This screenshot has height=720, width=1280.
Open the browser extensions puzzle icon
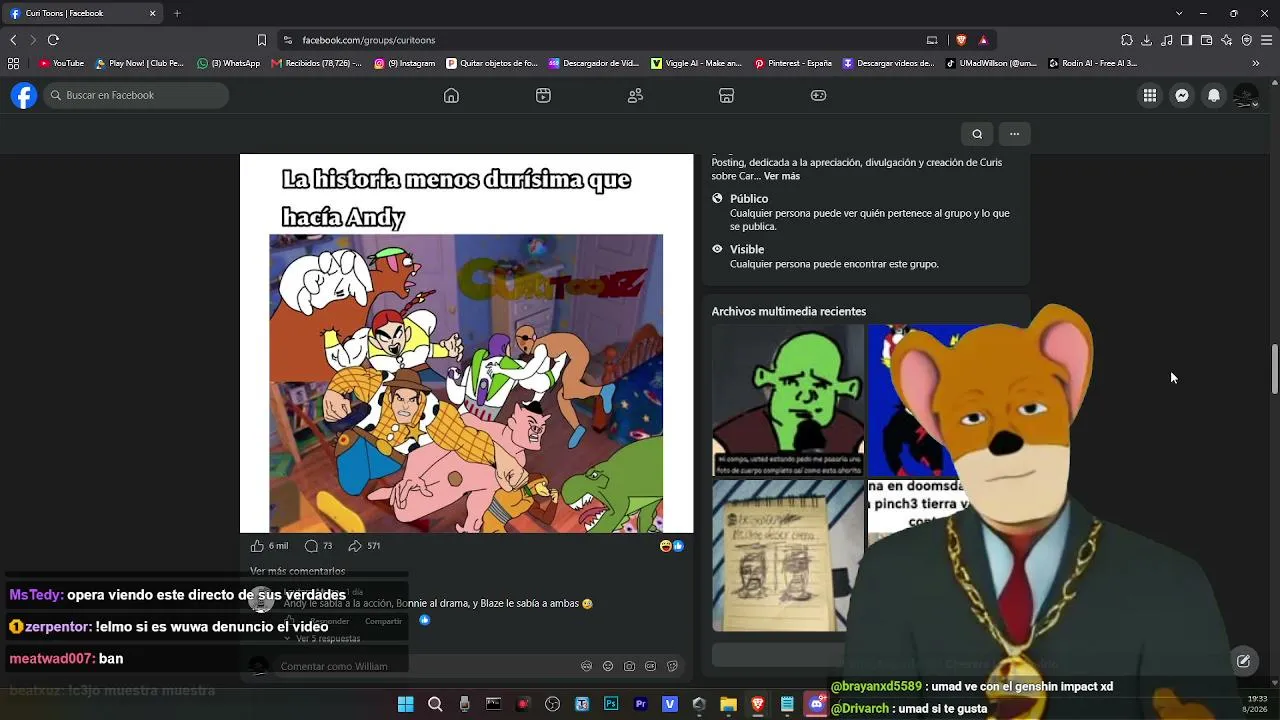click(x=1127, y=40)
